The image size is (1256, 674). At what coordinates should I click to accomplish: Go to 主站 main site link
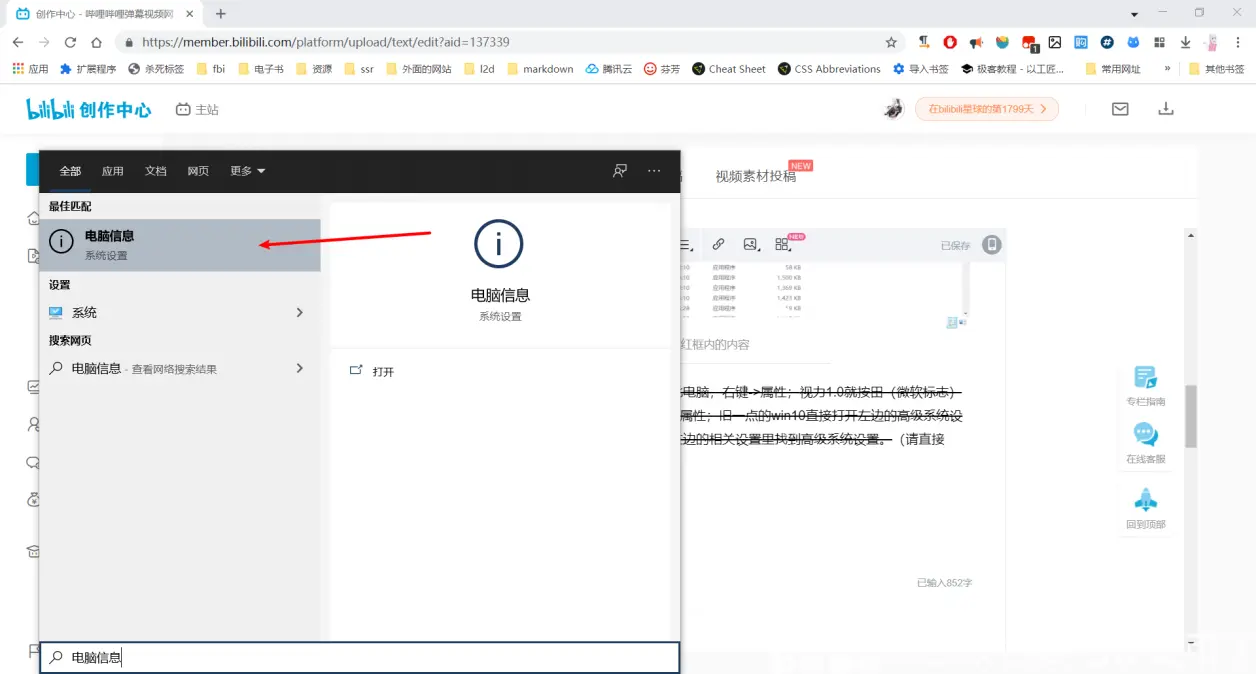pyautogui.click(x=197, y=109)
